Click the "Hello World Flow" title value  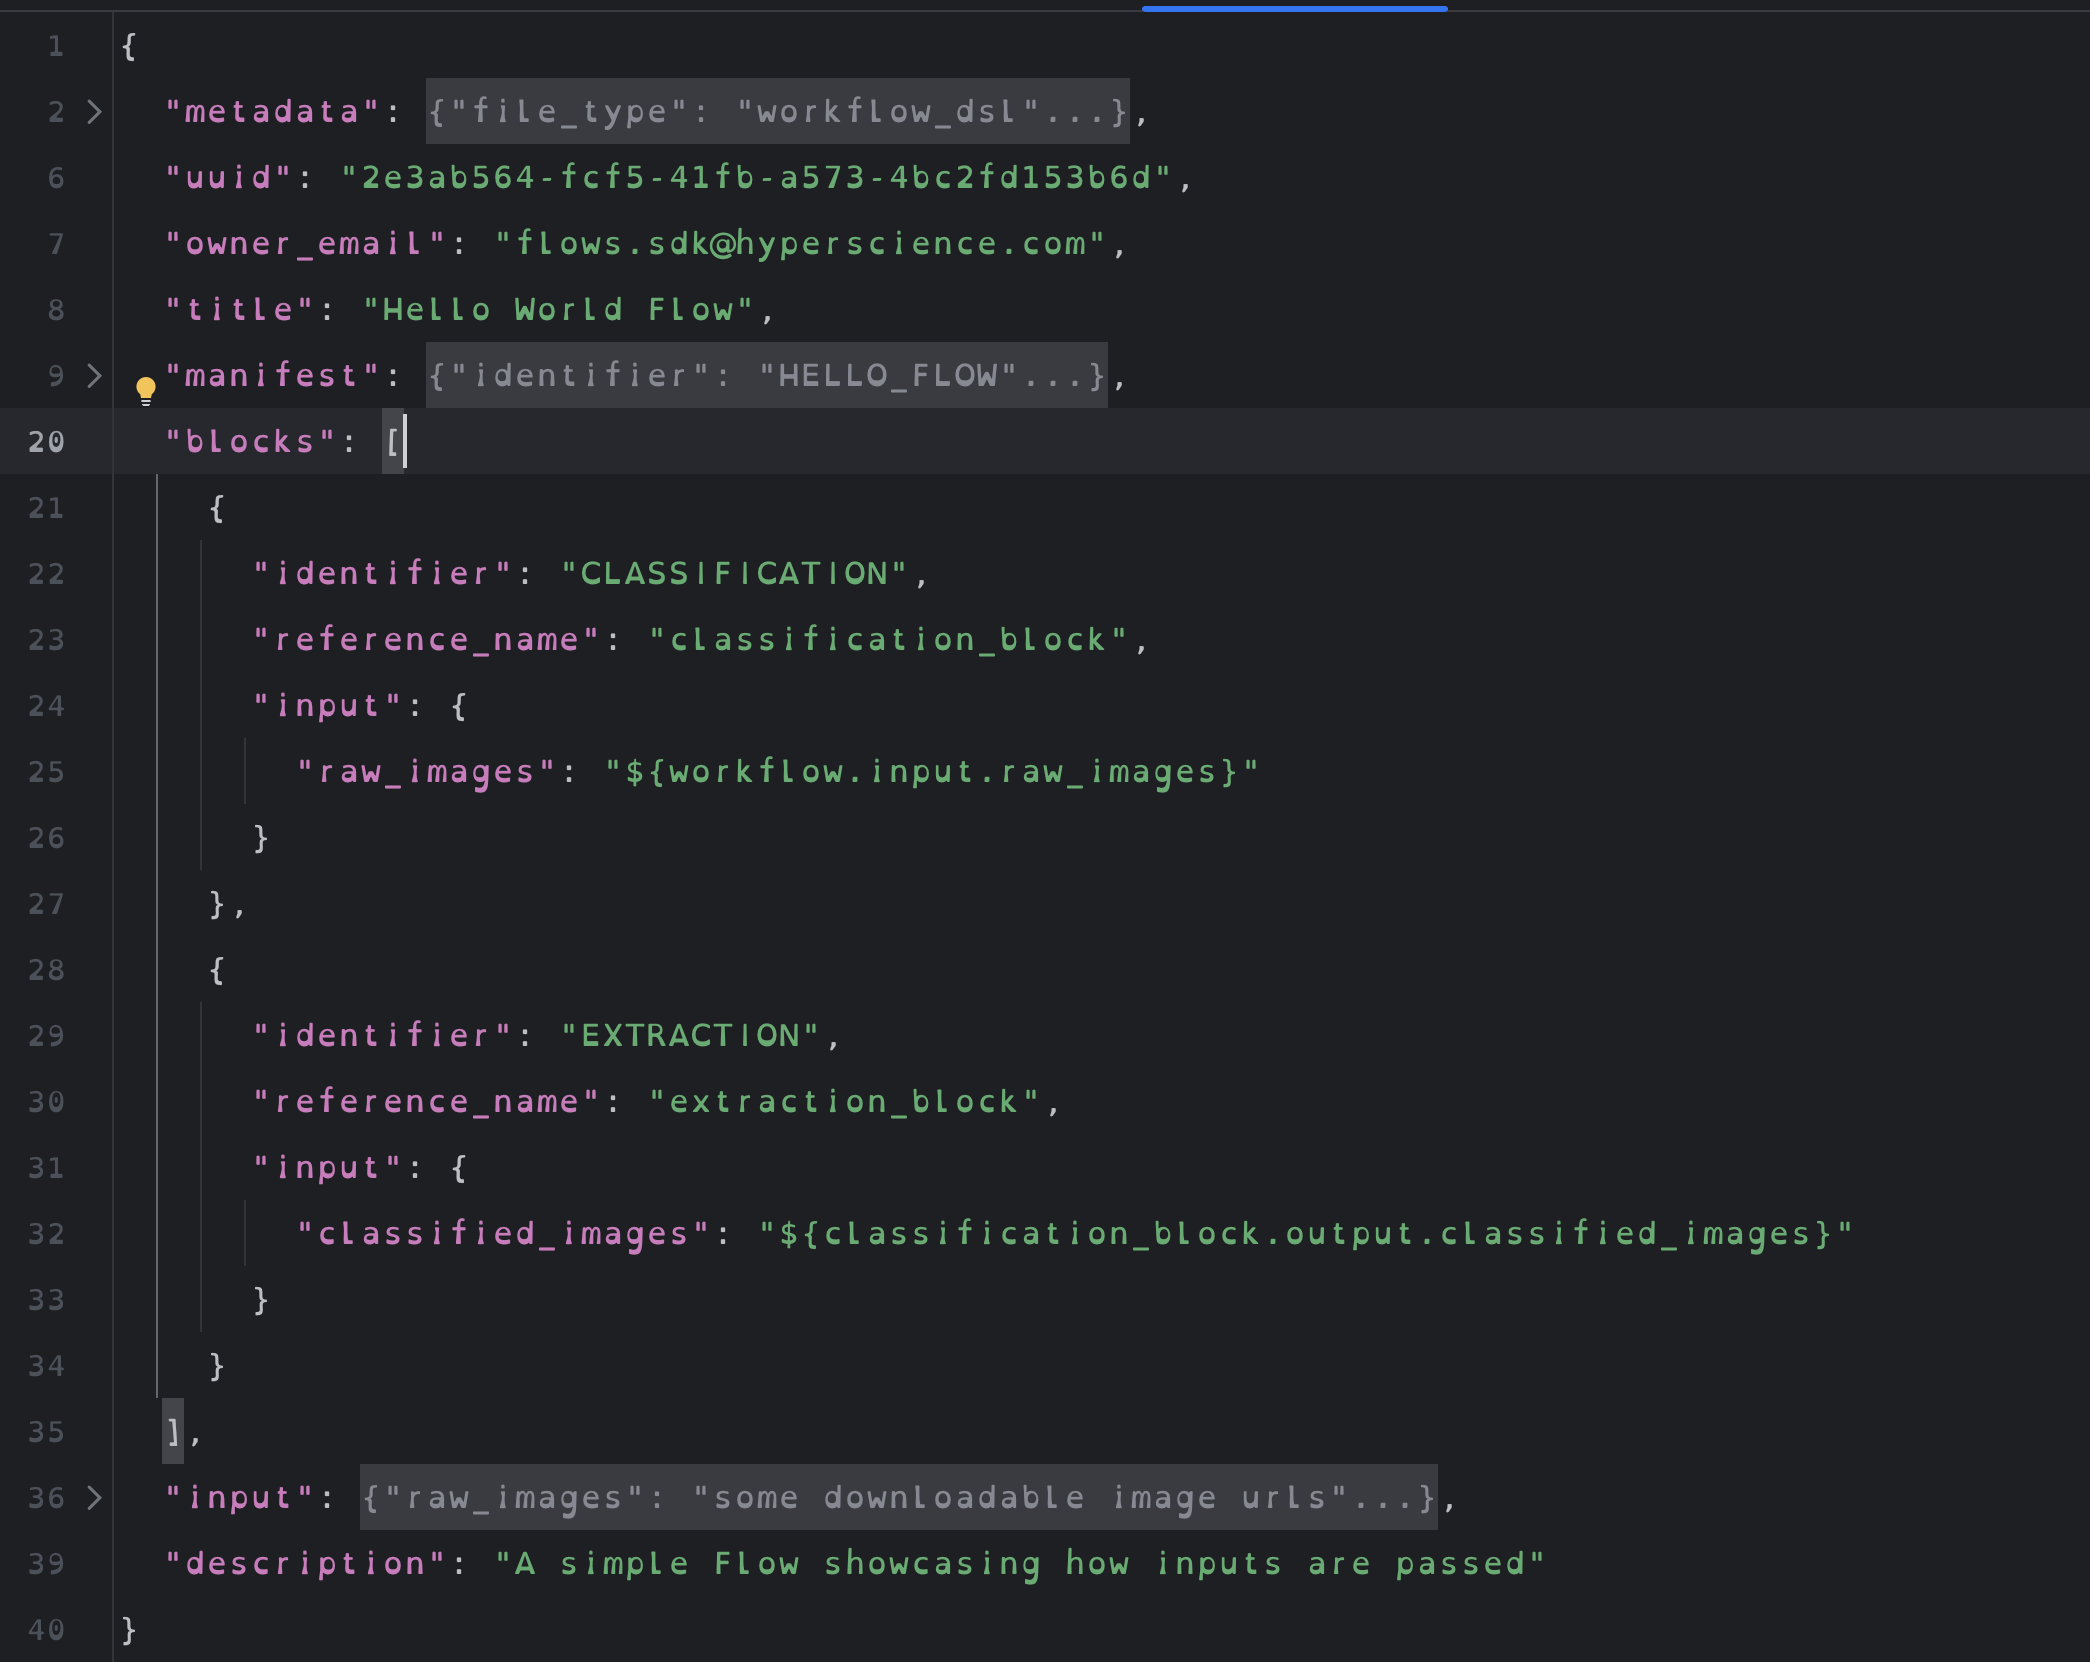558,309
